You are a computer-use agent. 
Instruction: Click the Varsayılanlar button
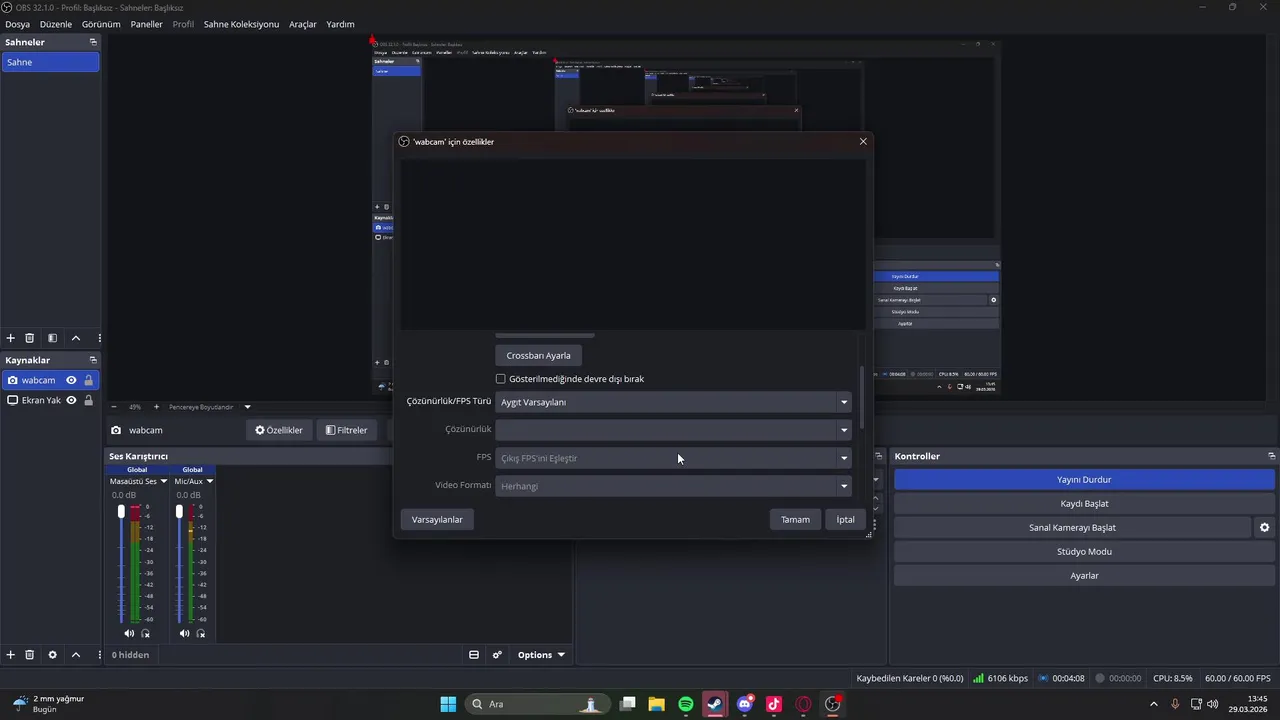click(437, 519)
